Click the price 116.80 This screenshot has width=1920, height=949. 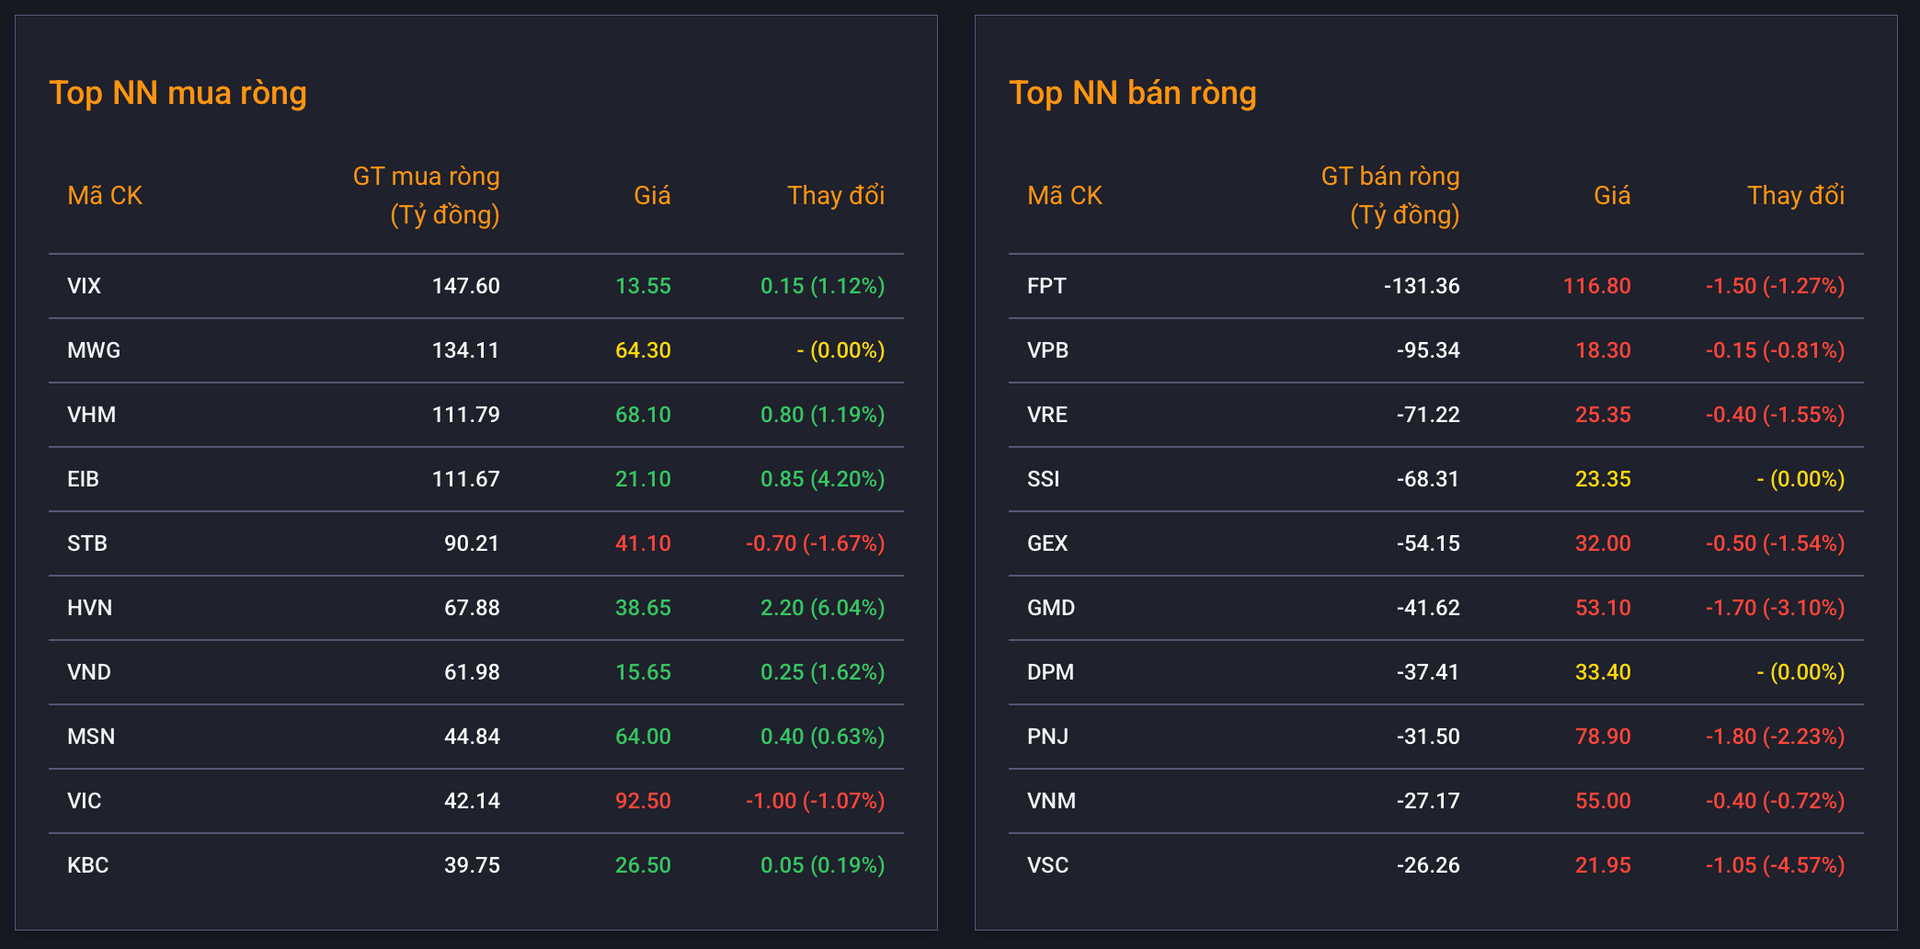[1597, 286]
